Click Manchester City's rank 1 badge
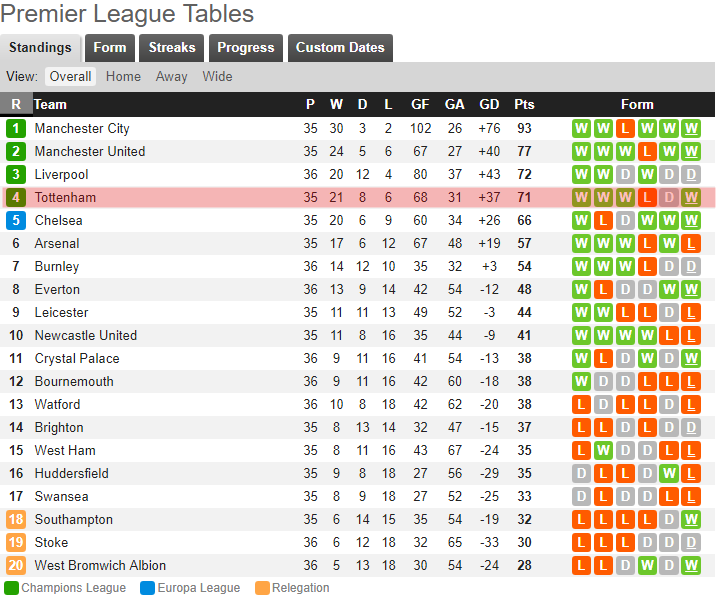 pyautogui.click(x=16, y=129)
